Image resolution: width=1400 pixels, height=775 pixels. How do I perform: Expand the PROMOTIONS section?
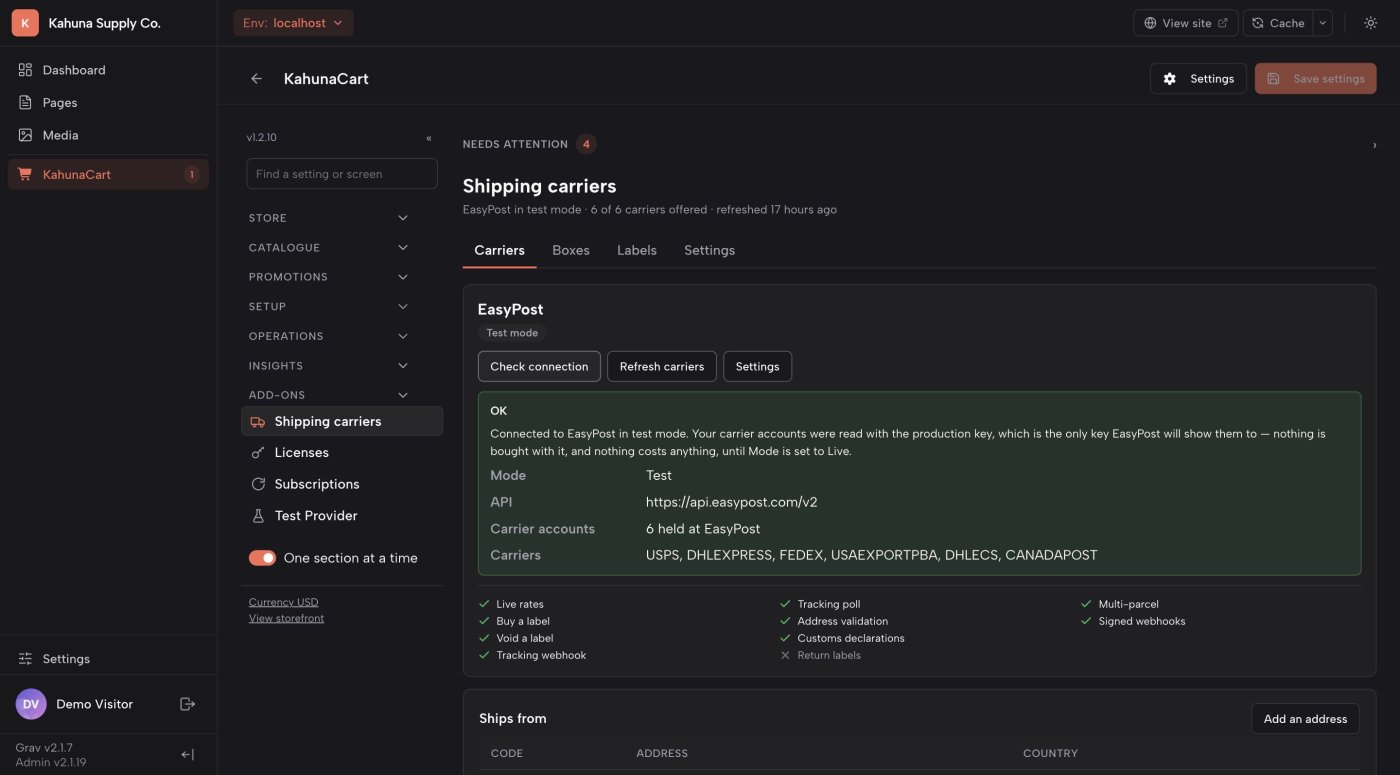[329, 277]
